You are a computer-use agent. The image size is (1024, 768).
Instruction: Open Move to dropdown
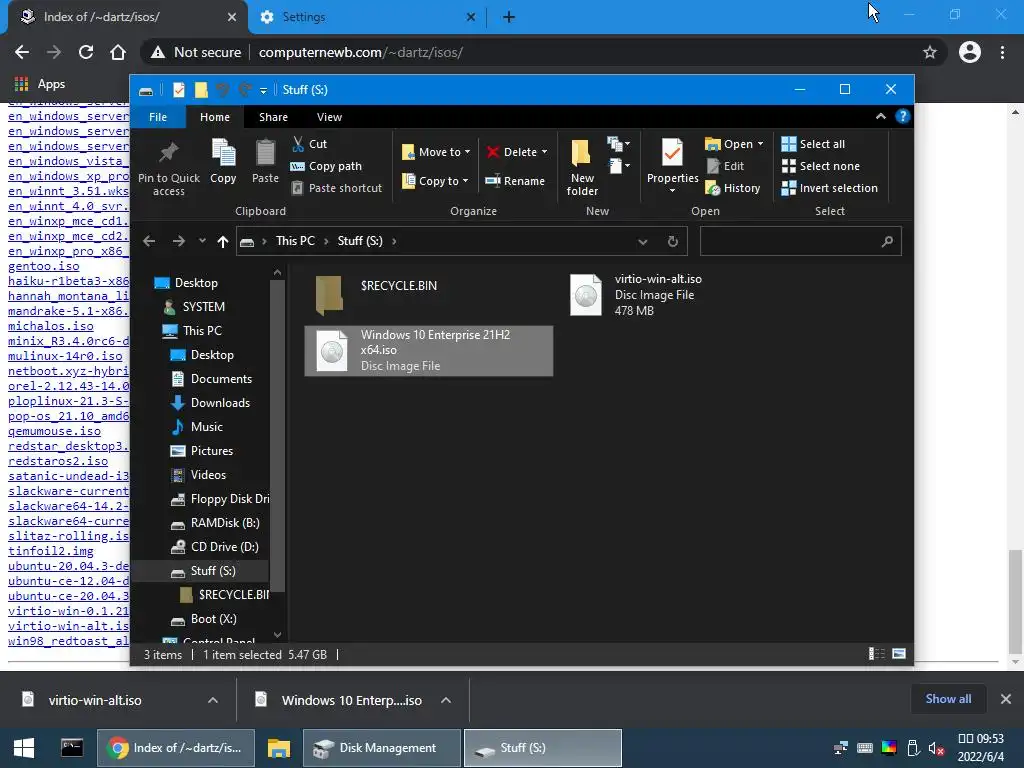436,152
